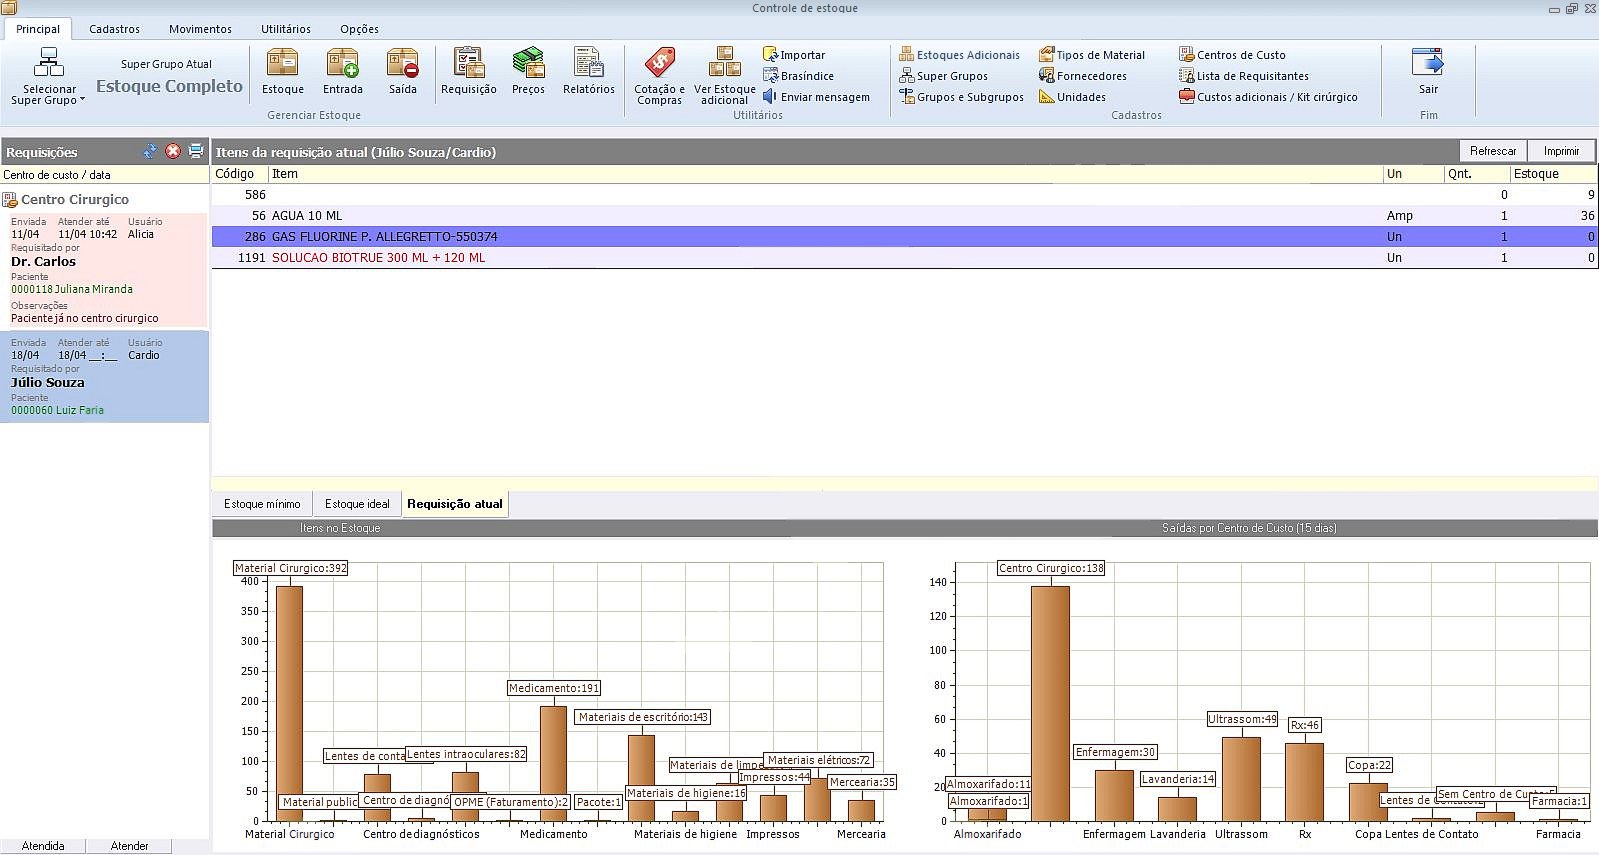
Task: Click Ver Estoque adicional icon
Action: 725,76
